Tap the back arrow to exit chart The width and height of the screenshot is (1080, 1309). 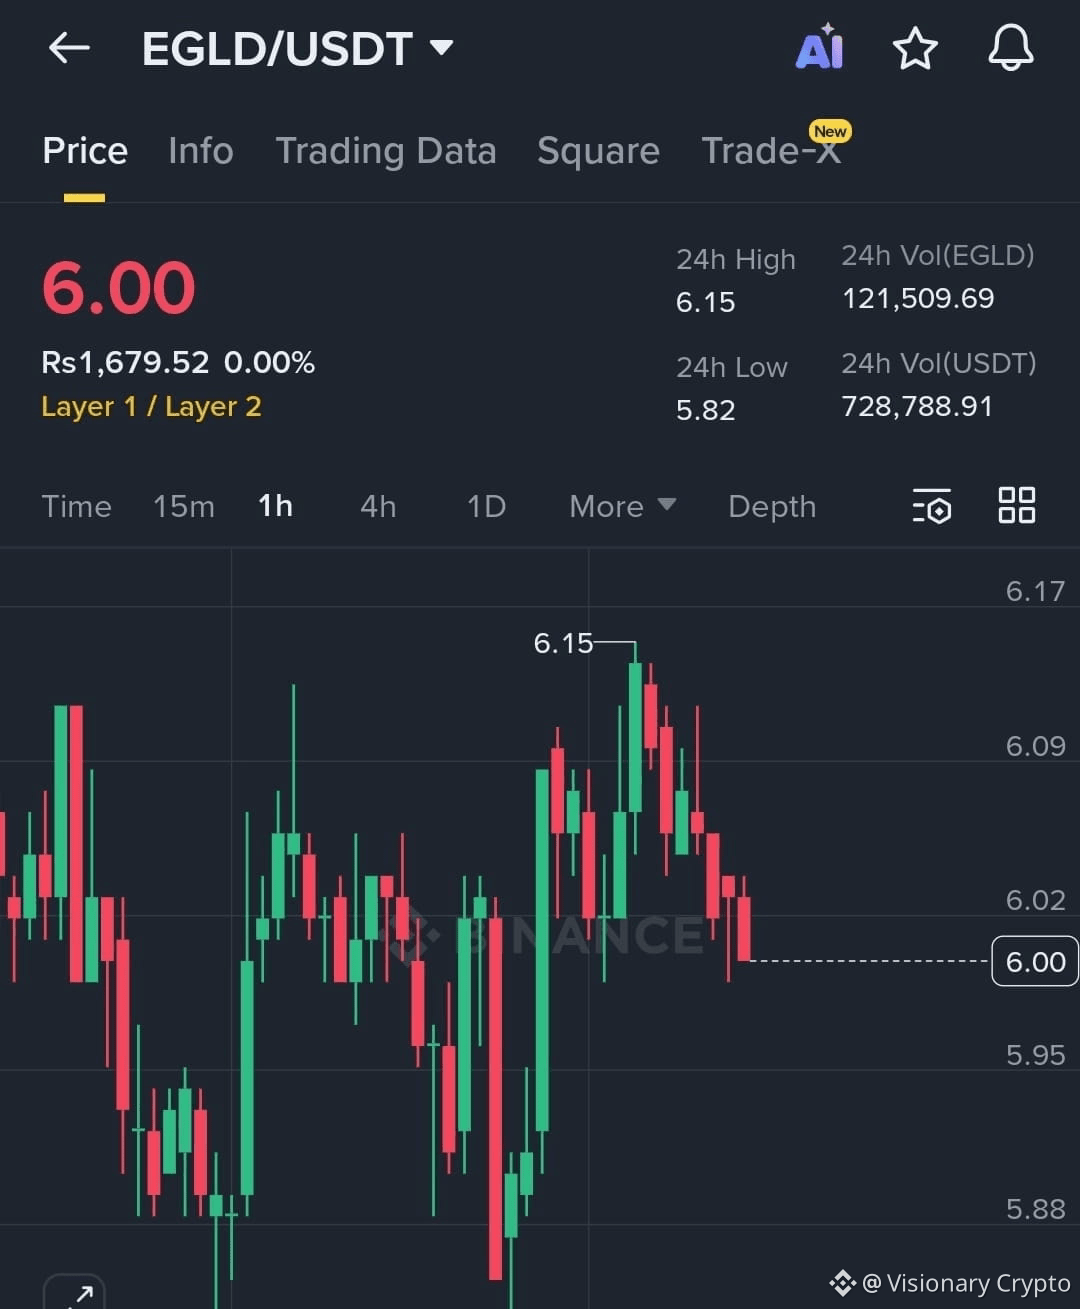(68, 47)
